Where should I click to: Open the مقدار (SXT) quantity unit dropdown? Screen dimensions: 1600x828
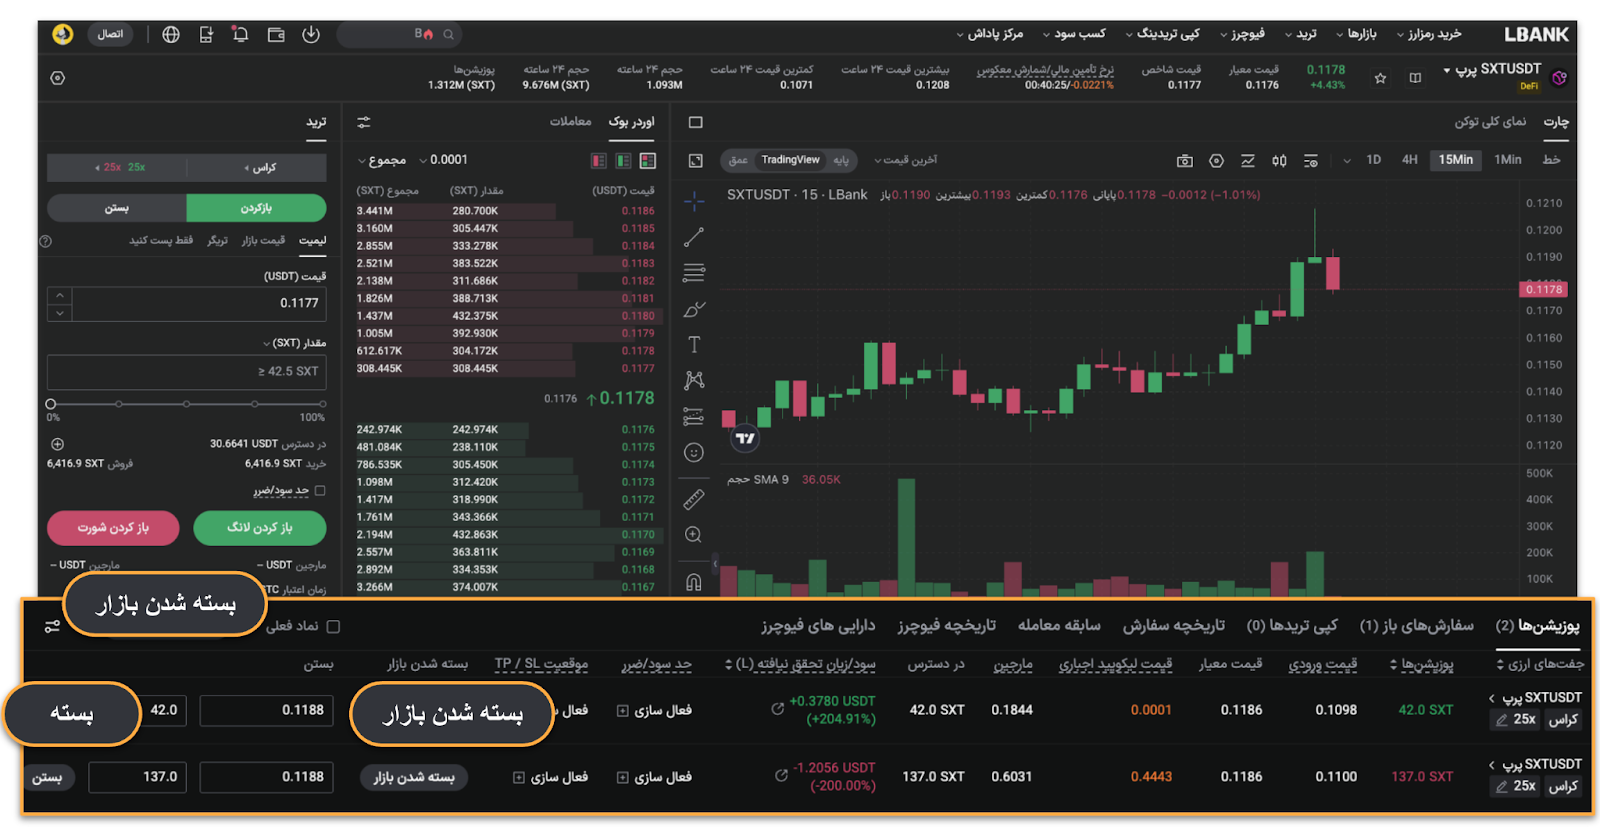[x=294, y=343]
